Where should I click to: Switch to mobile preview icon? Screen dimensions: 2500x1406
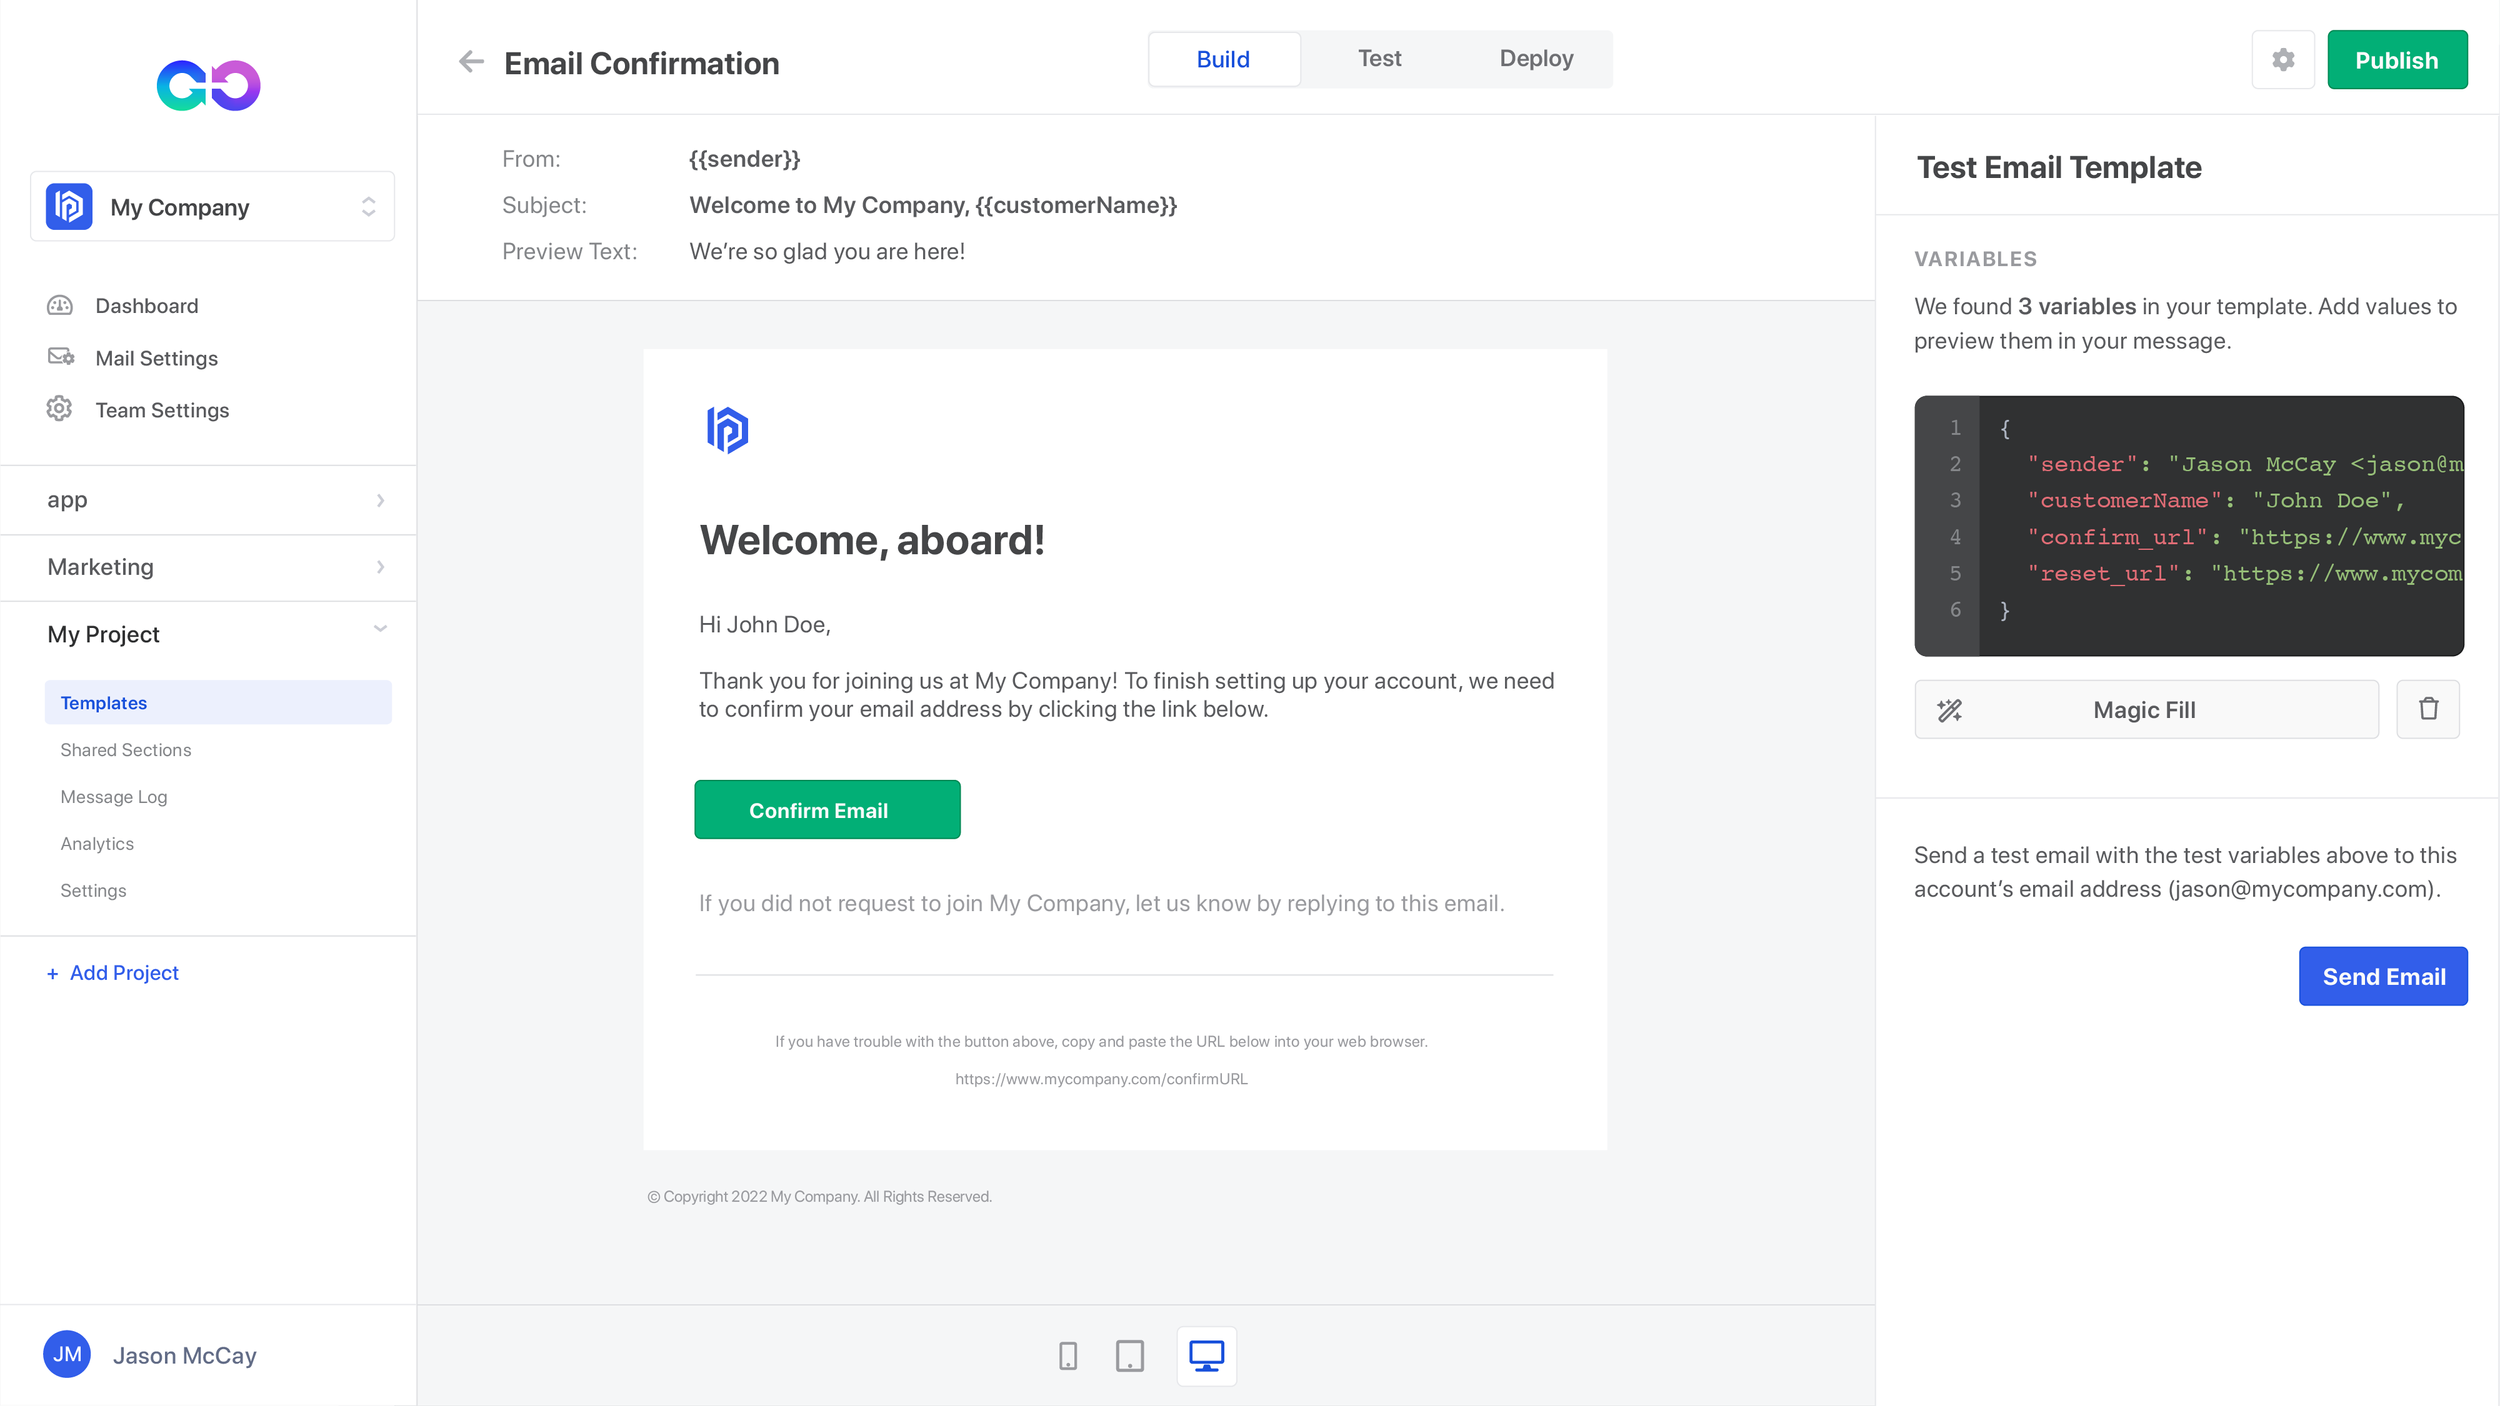tap(1067, 1356)
